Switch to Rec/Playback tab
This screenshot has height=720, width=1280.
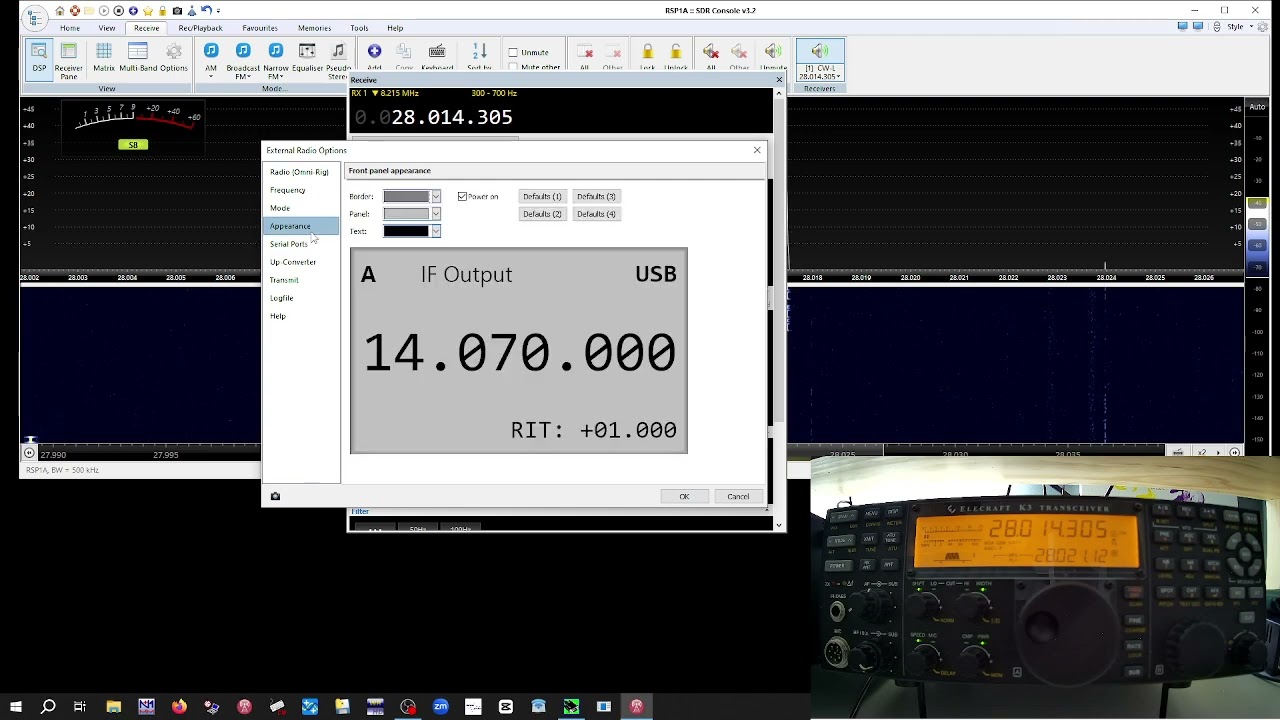pyautogui.click(x=200, y=28)
